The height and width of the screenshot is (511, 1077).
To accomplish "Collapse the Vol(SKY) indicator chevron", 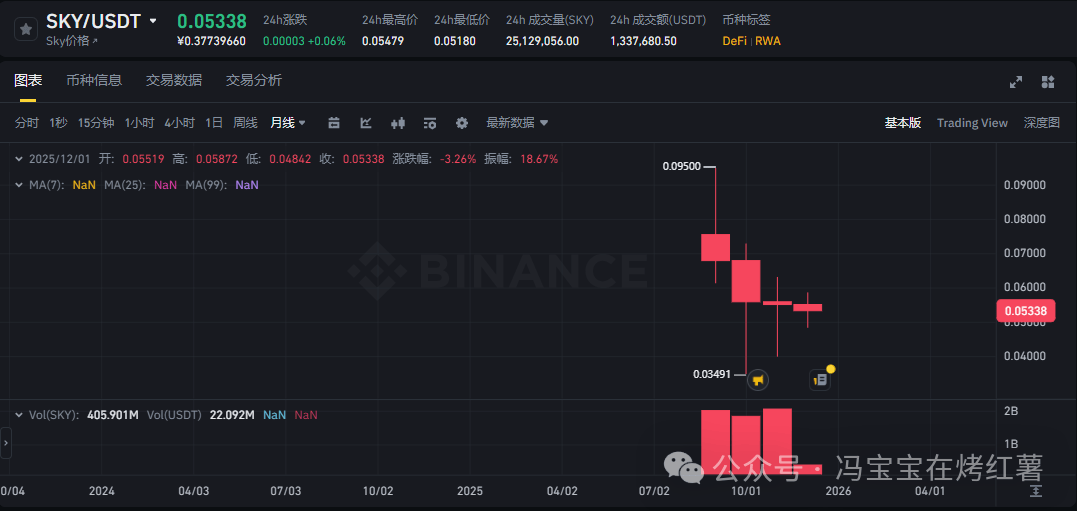I will [19, 415].
